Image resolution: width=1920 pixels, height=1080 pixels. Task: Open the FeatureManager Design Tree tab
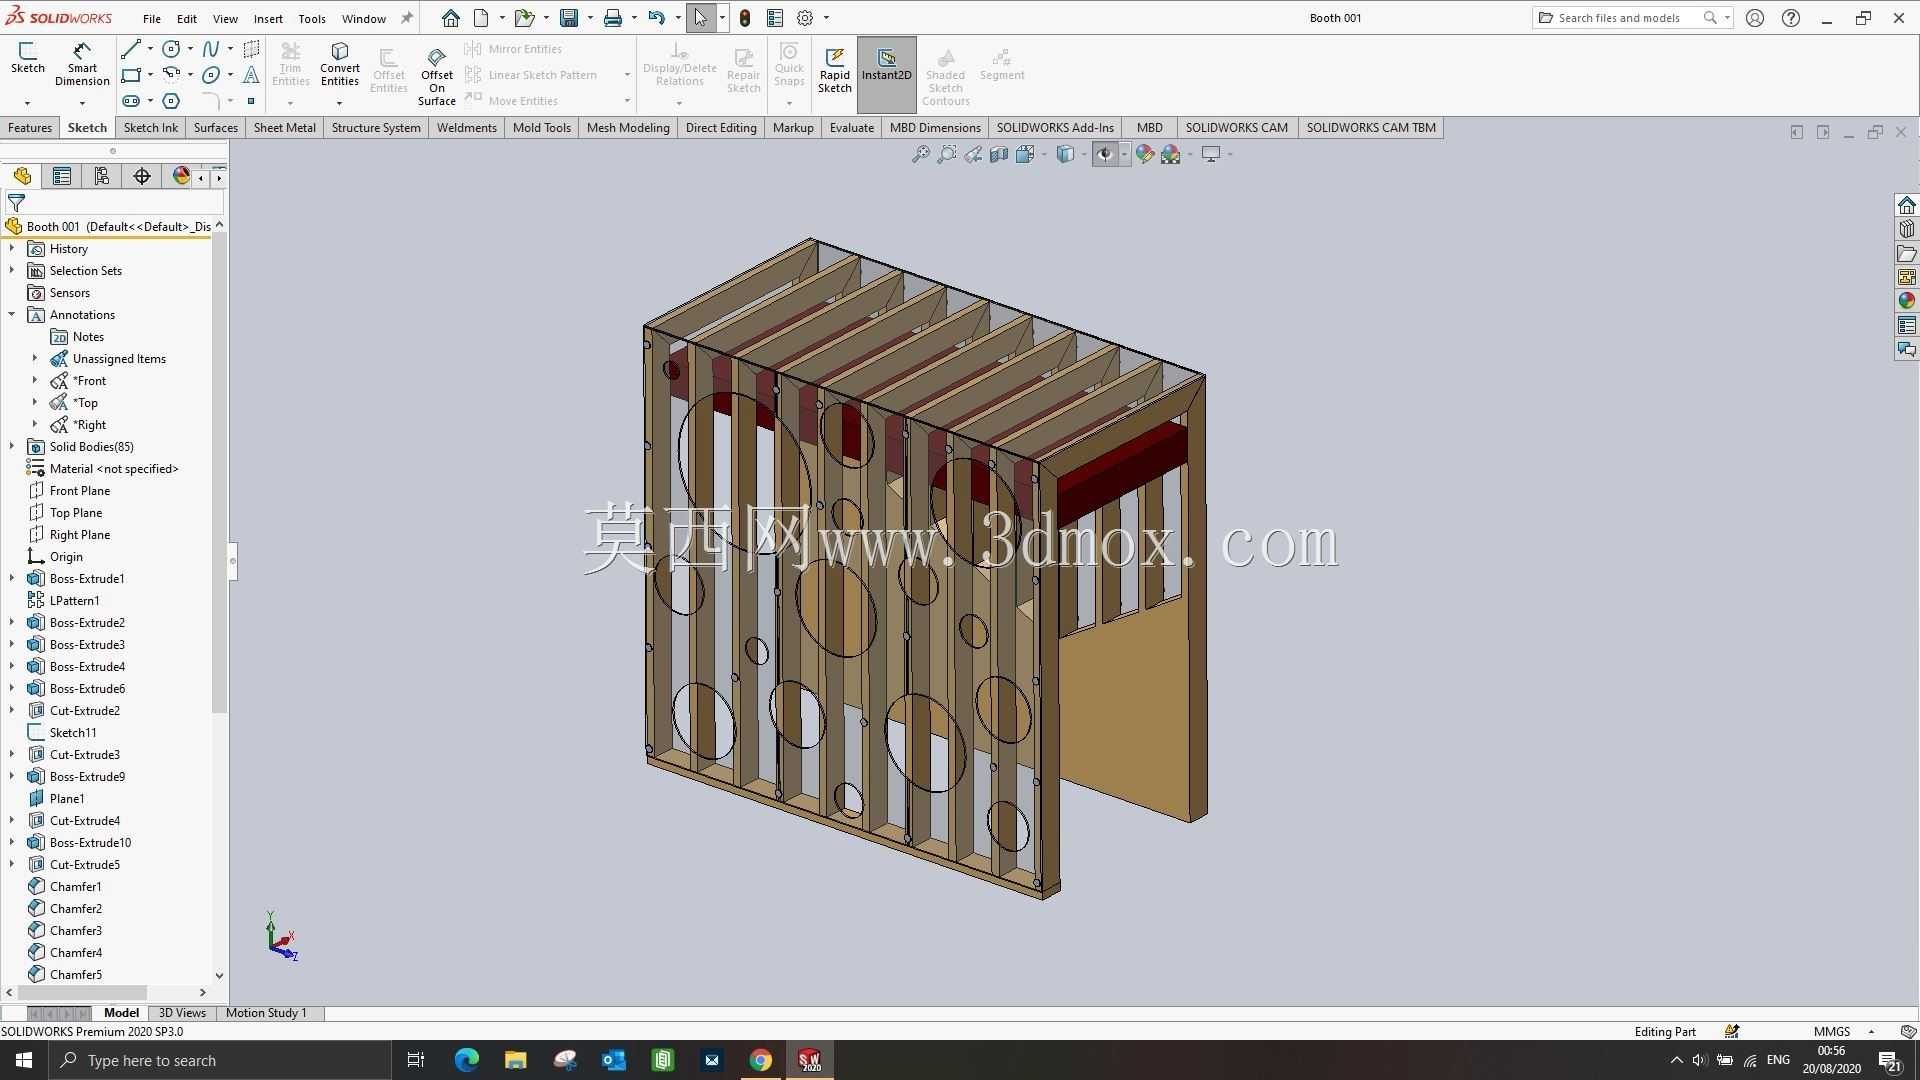click(22, 176)
